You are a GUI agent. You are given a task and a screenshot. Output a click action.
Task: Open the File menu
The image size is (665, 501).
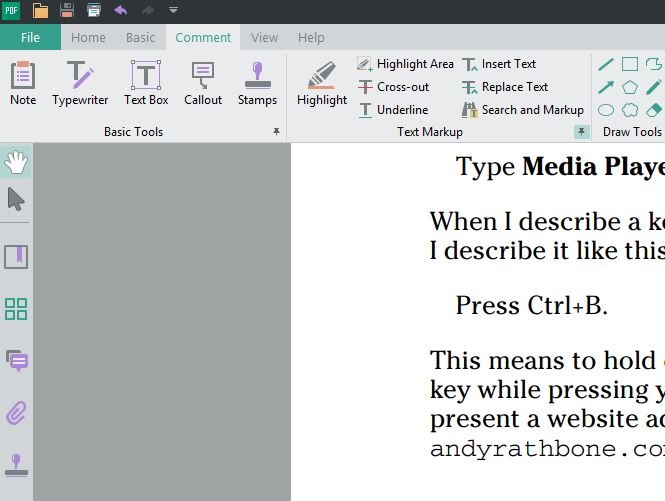pos(30,37)
